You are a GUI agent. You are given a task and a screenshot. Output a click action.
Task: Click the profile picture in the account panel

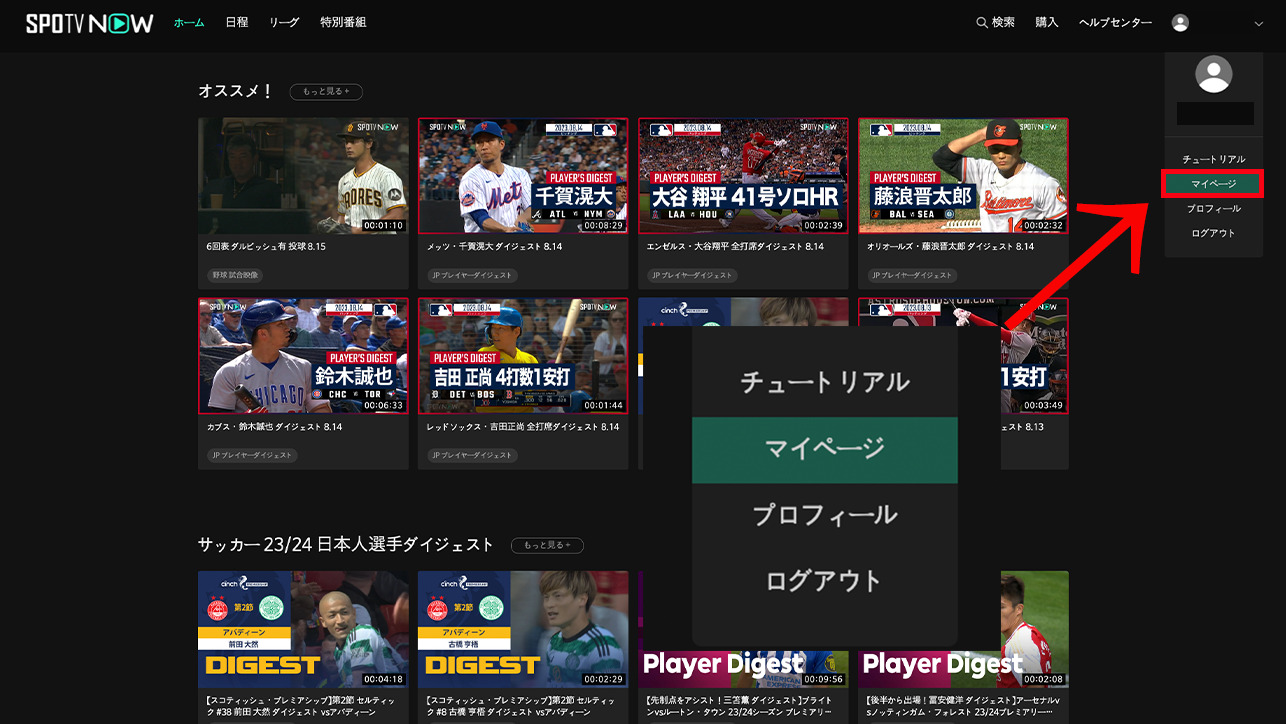click(1214, 75)
